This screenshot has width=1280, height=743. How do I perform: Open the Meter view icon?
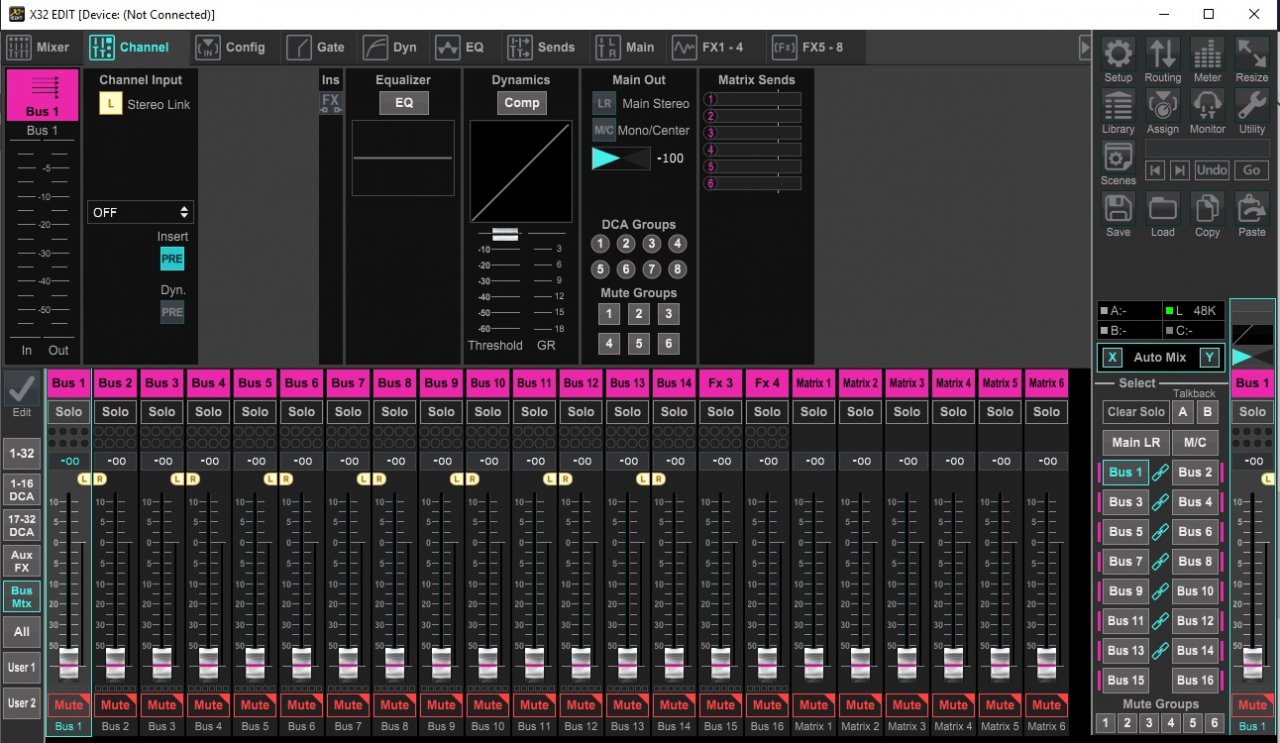pos(1207,53)
